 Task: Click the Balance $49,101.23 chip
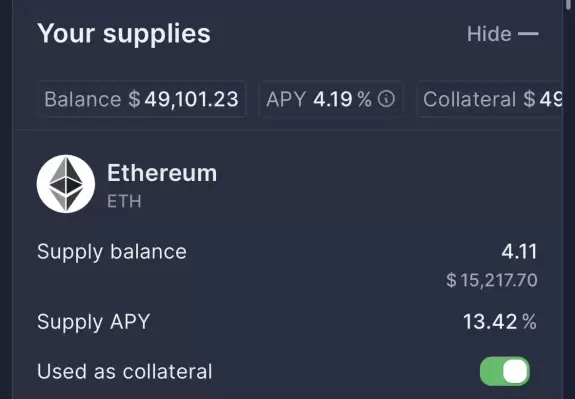pyautogui.click(x=142, y=99)
